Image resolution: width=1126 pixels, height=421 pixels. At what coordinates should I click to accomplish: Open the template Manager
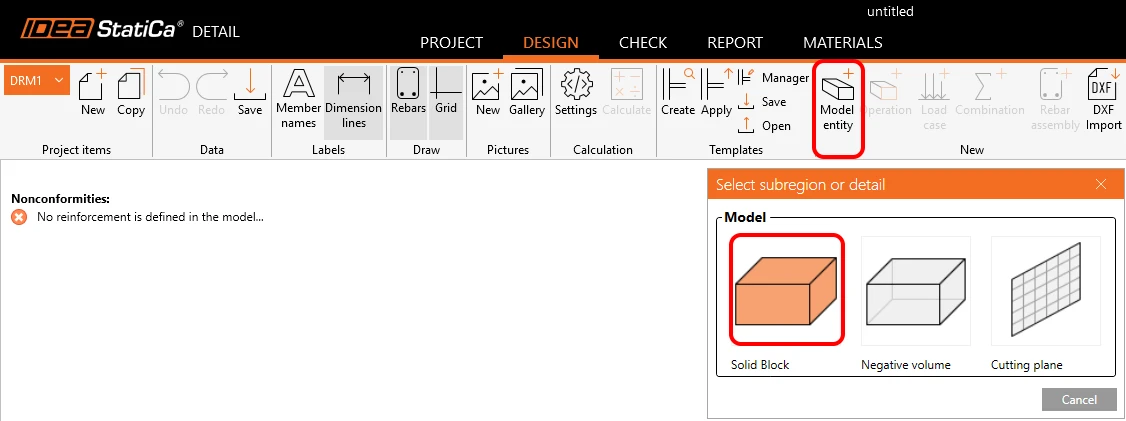click(774, 78)
